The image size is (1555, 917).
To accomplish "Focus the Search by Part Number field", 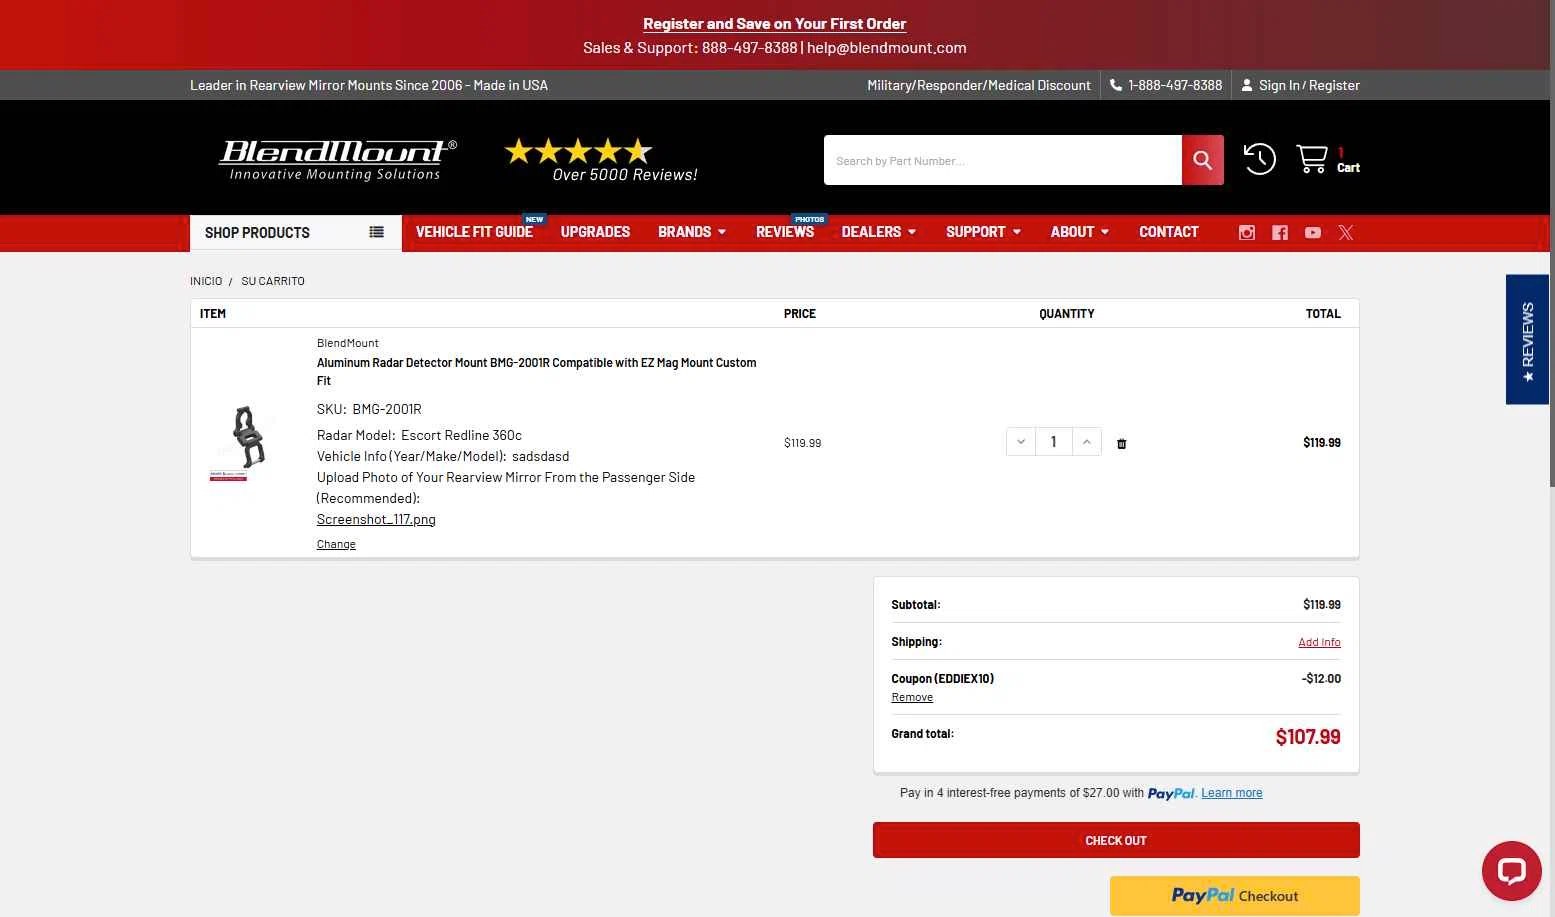I will [x=1003, y=160].
